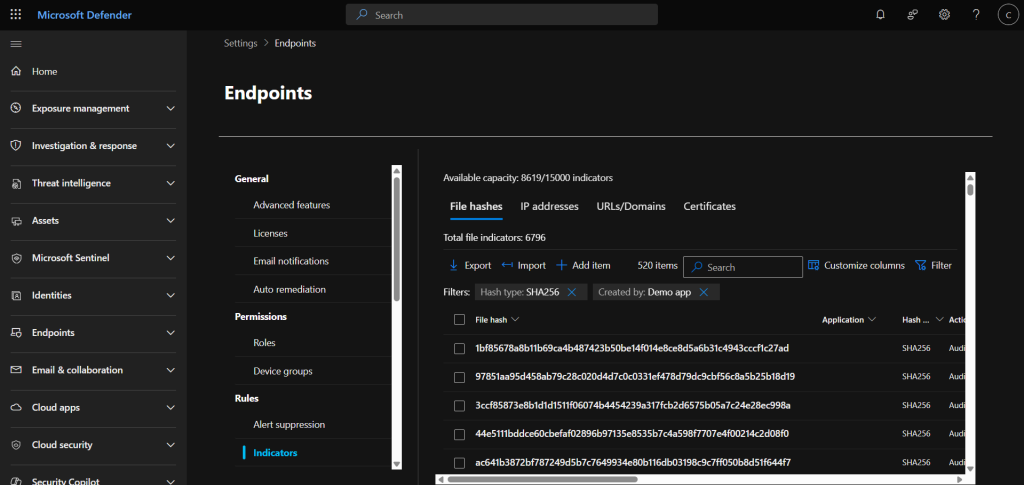1024x485 pixels.
Task: Open File hash column sort dropdown
Action: (515, 319)
